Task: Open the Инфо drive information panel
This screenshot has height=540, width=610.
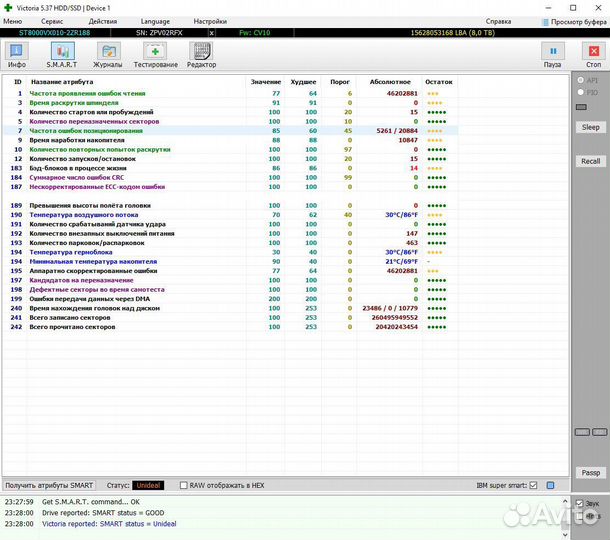Action: pos(18,54)
